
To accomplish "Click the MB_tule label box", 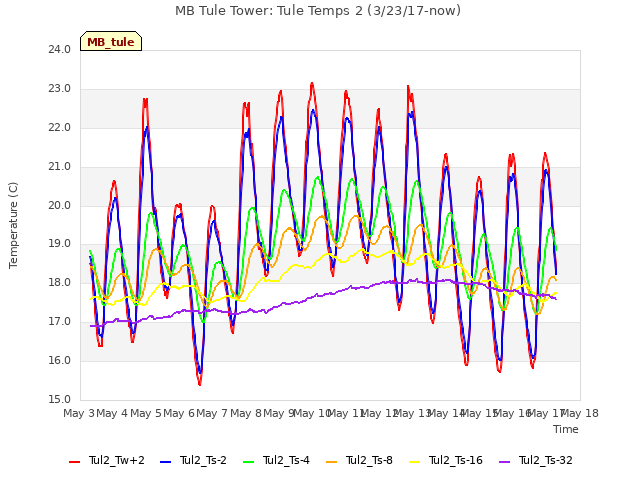I will [111, 41].
